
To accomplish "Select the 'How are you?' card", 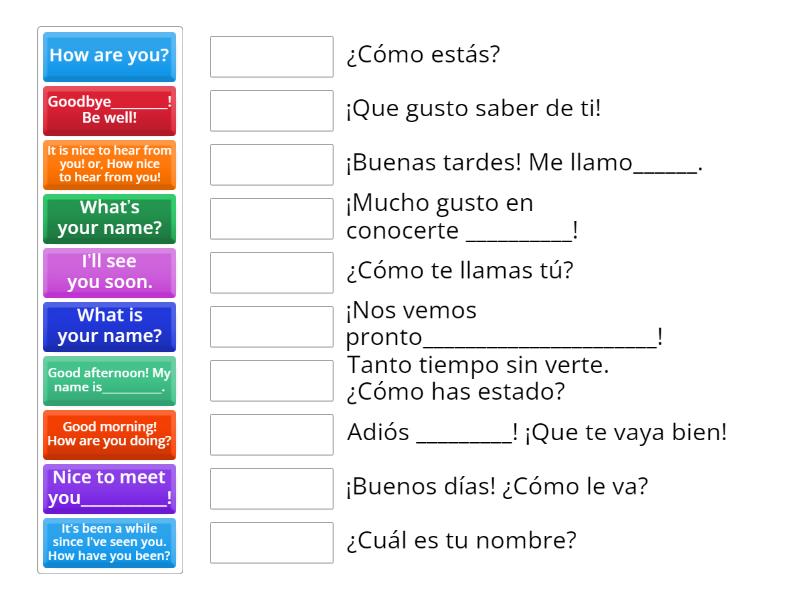I will click(x=110, y=57).
